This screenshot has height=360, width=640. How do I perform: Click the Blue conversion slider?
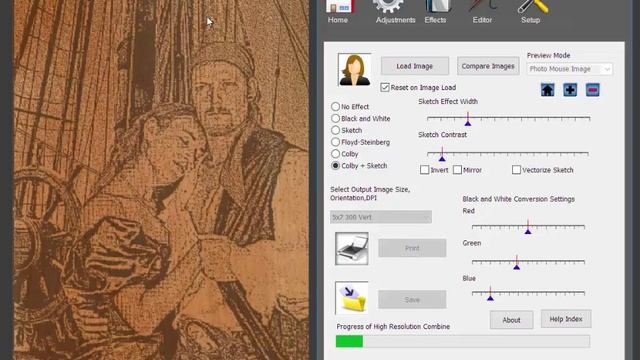coord(529,293)
